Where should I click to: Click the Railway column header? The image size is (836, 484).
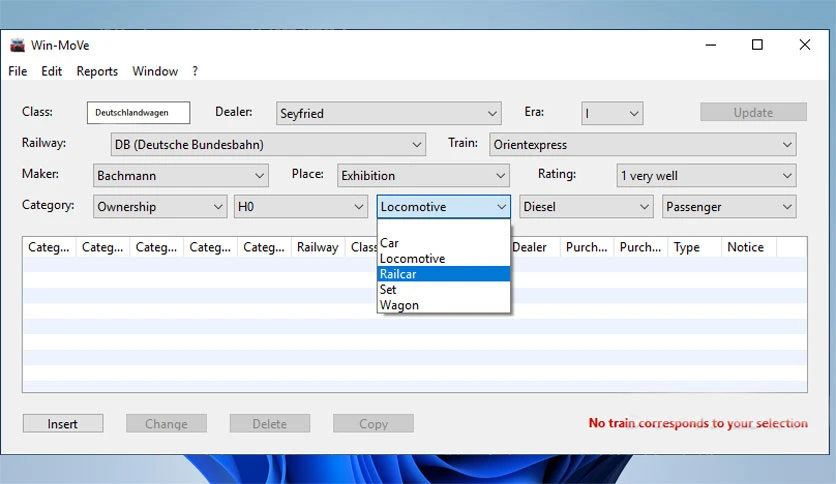(x=318, y=247)
